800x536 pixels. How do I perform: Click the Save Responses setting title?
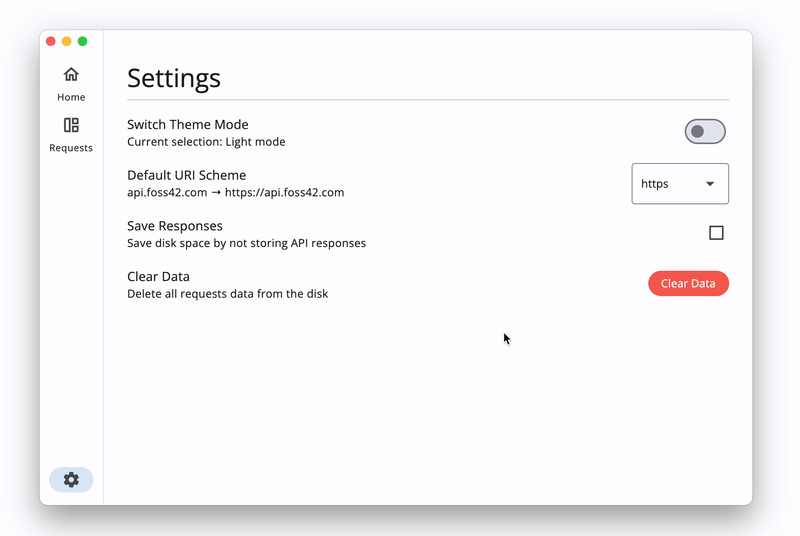175,226
